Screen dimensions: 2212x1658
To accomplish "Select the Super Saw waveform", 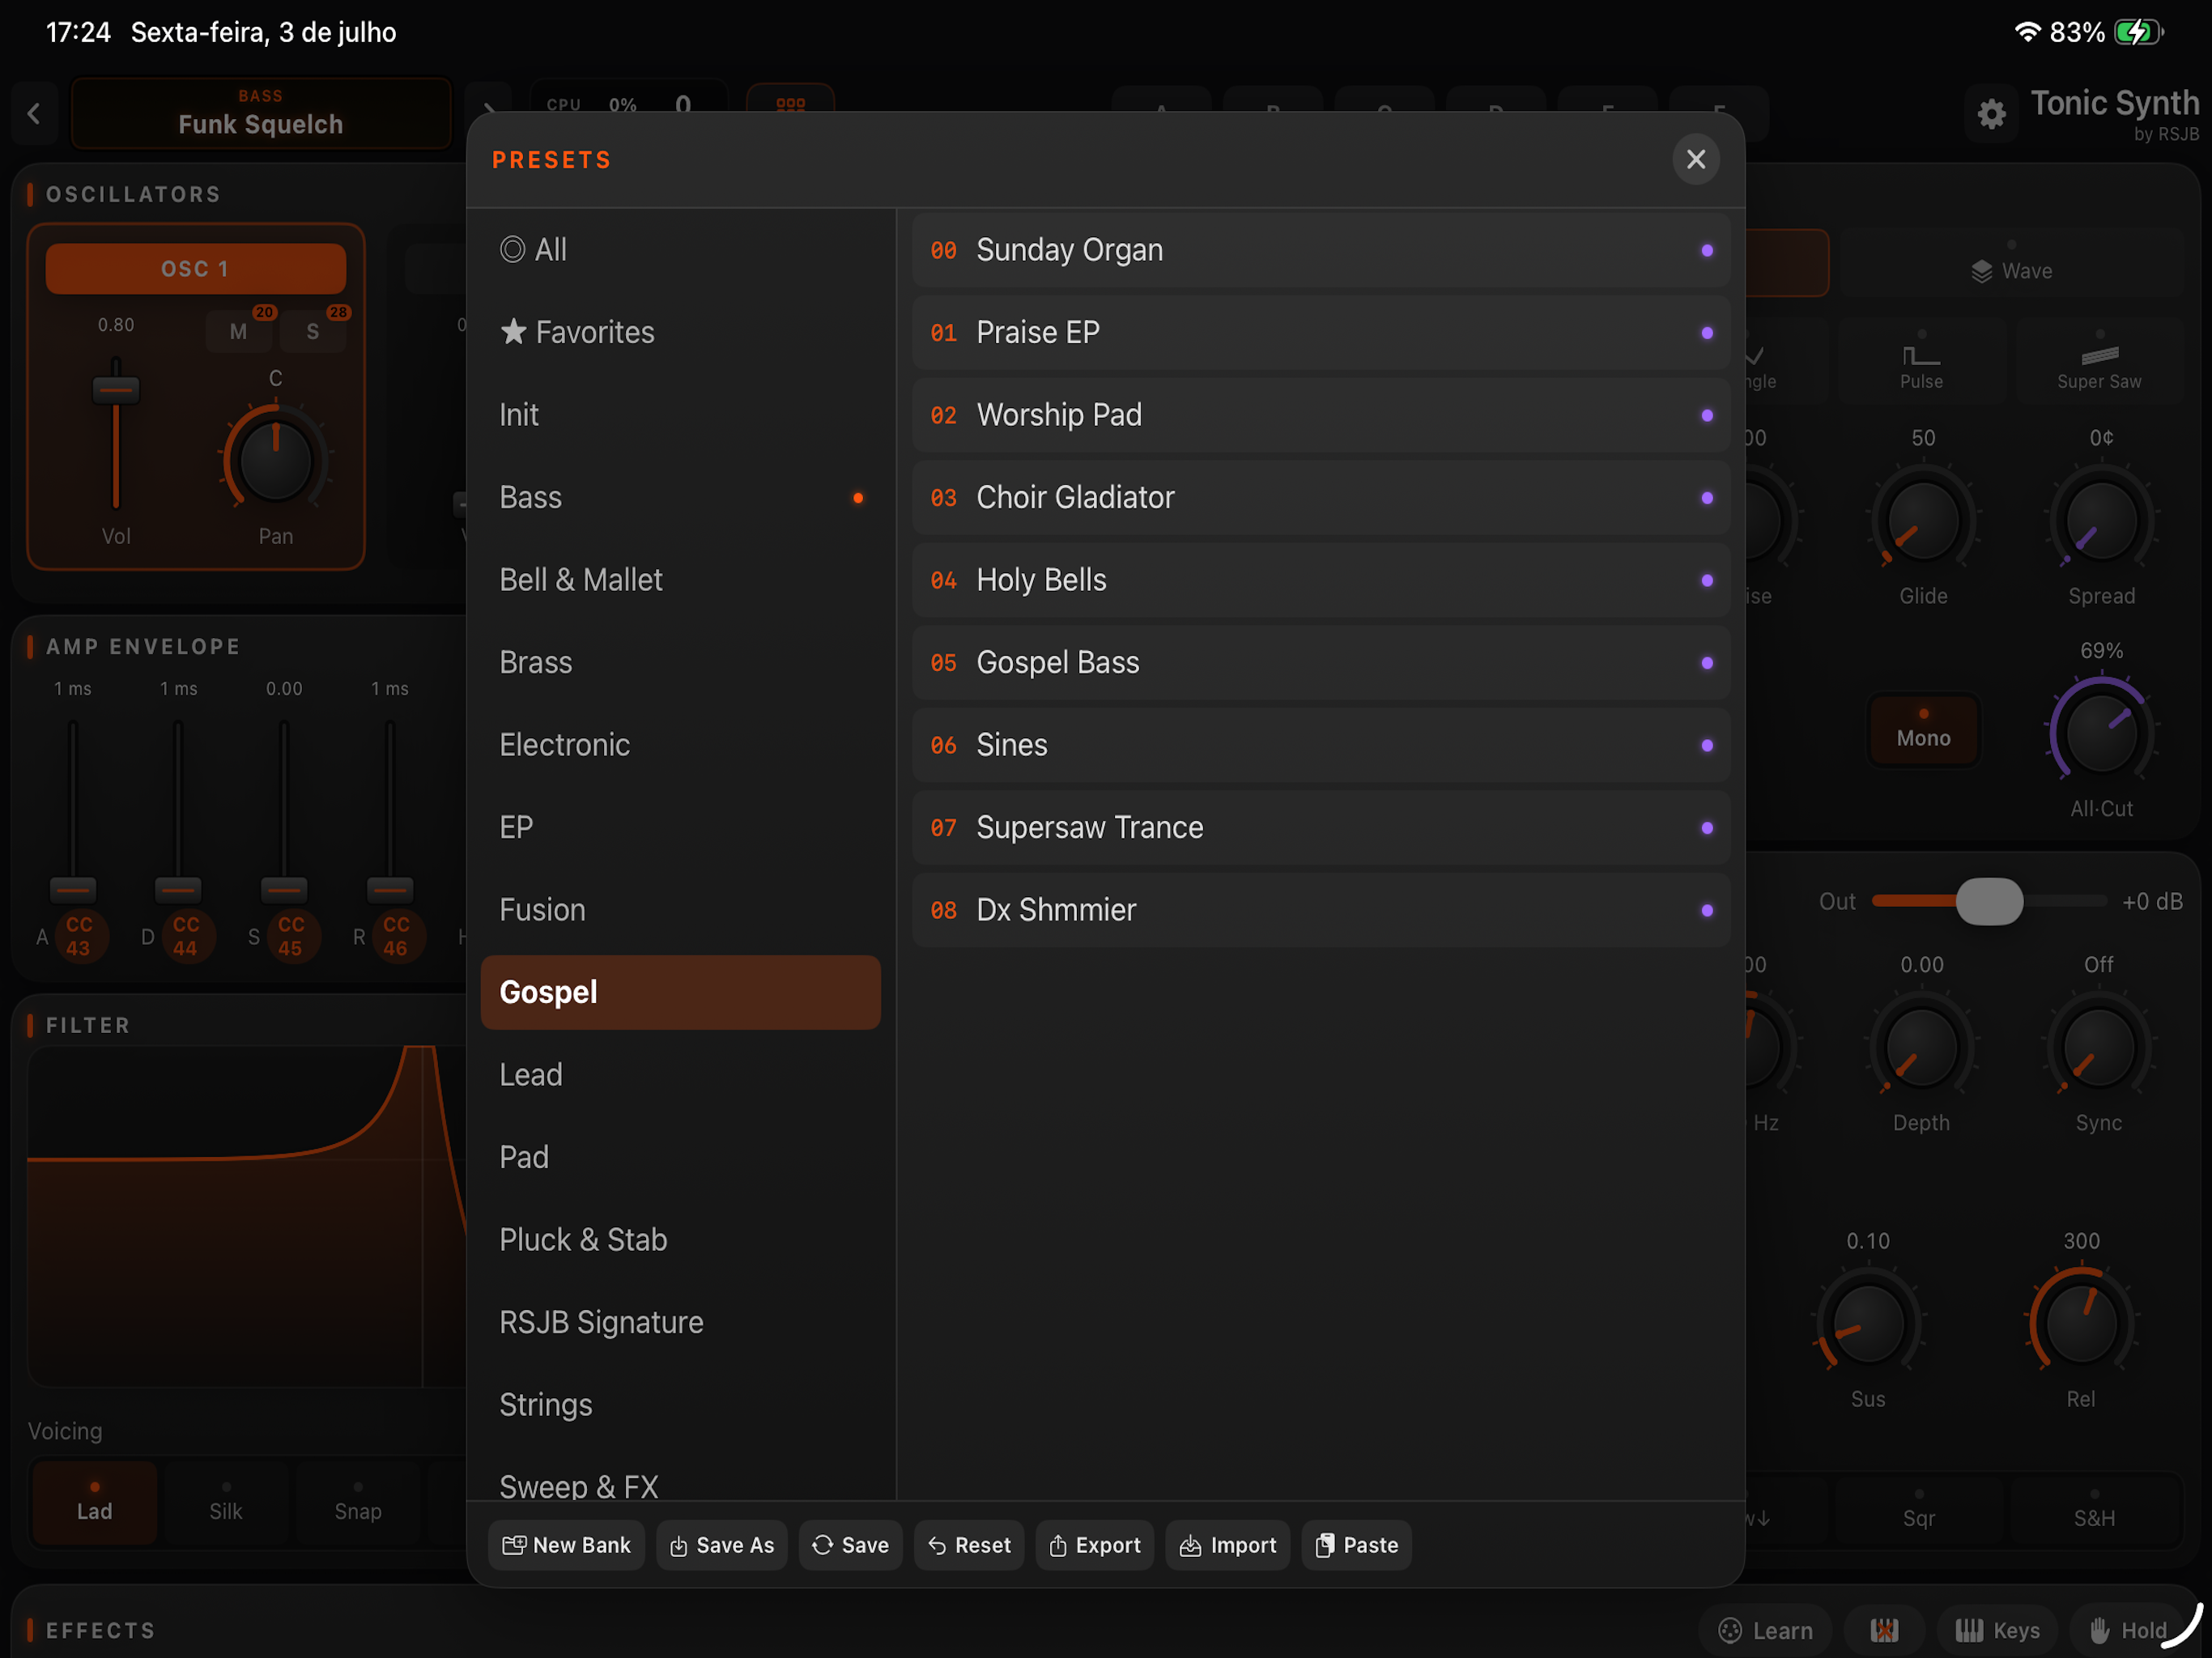I will [2099, 362].
